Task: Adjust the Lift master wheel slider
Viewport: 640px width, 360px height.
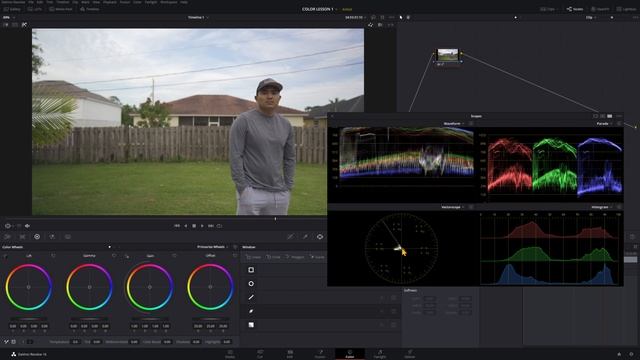Action: pyautogui.click(x=28, y=318)
